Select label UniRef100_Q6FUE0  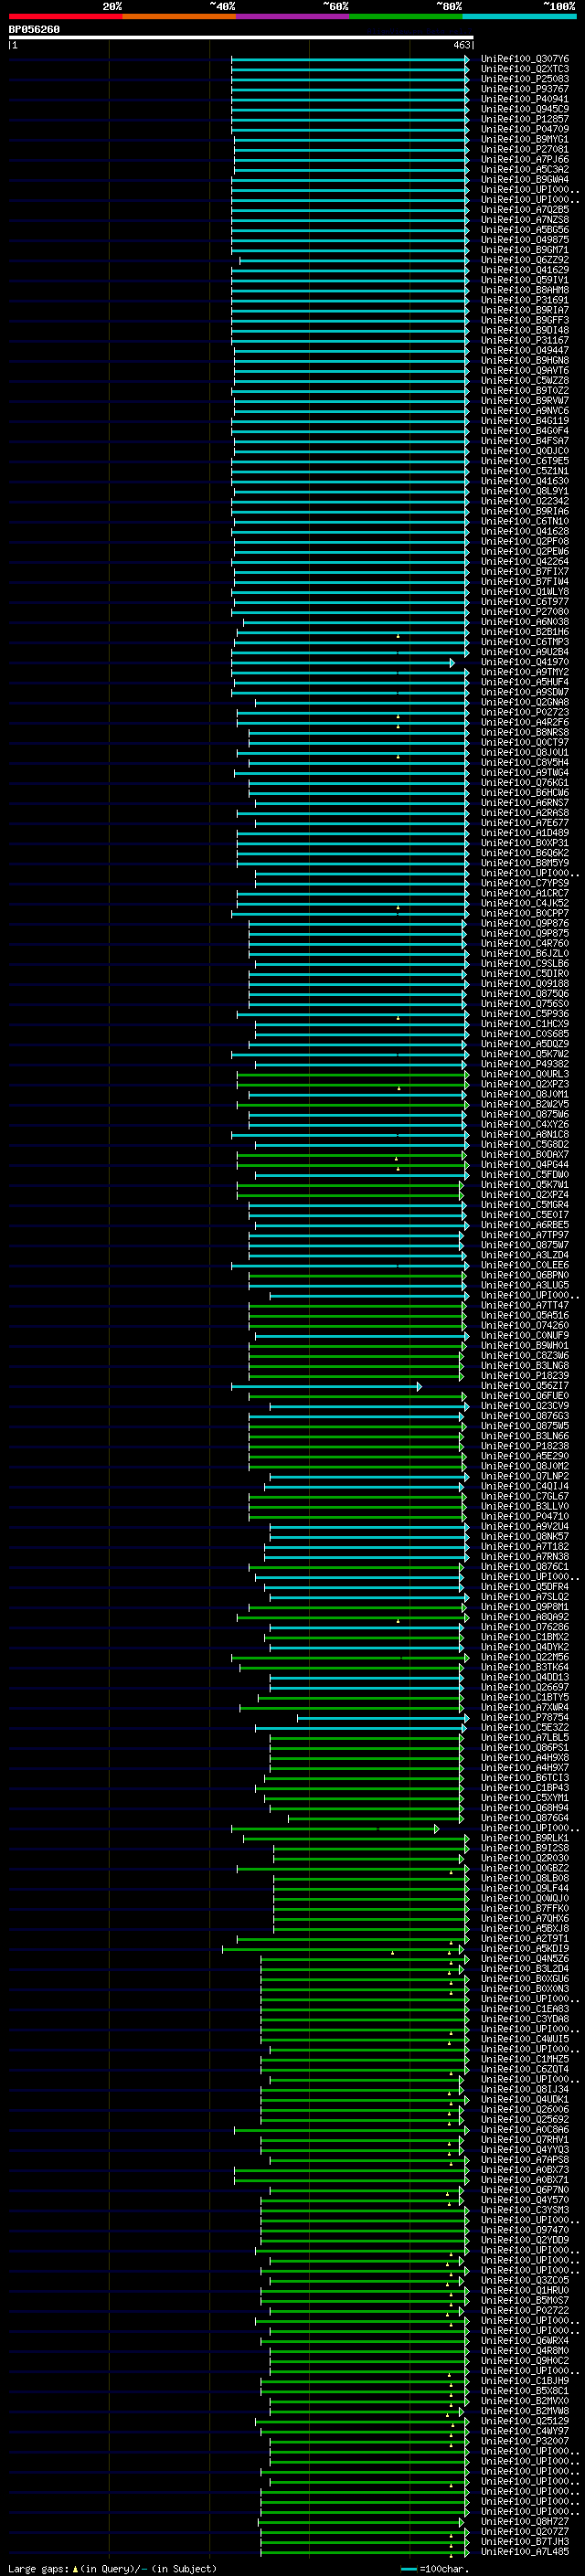tap(525, 1396)
